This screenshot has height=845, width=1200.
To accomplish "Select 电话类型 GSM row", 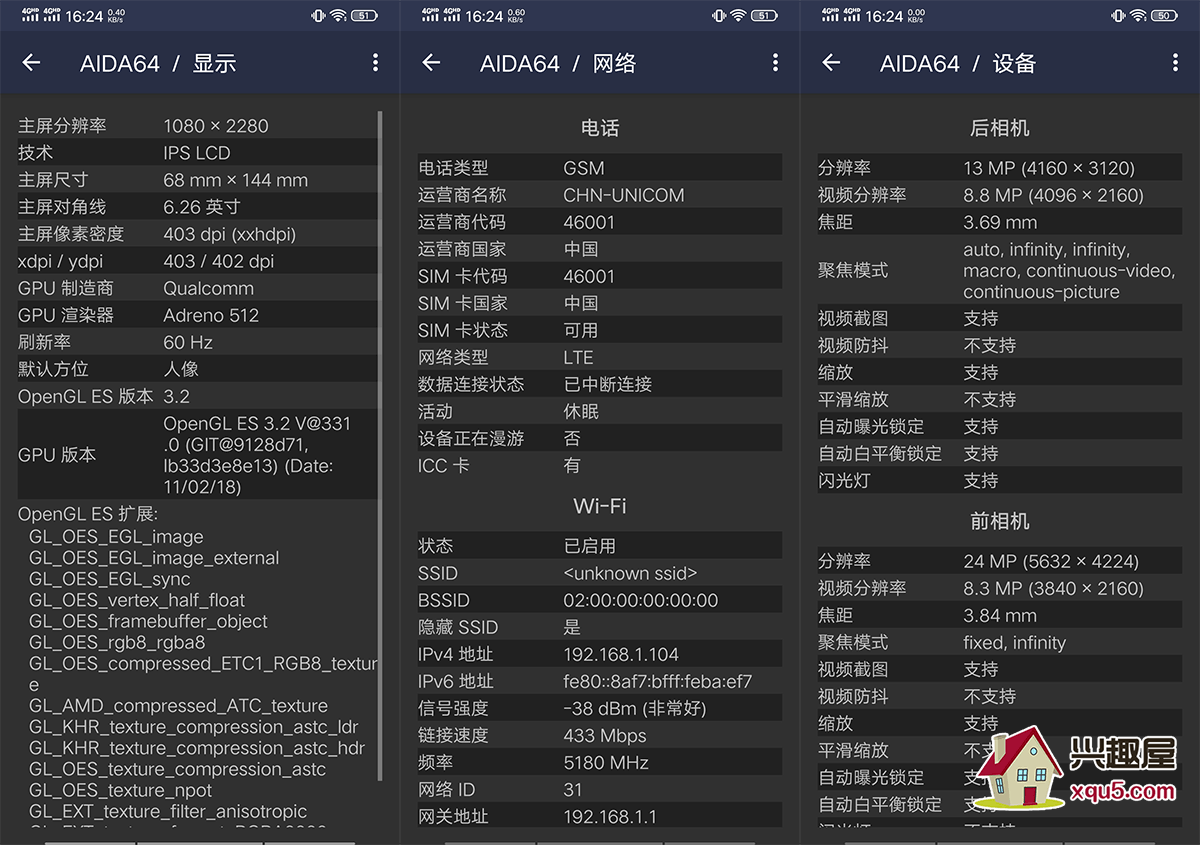I will (x=600, y=168).
